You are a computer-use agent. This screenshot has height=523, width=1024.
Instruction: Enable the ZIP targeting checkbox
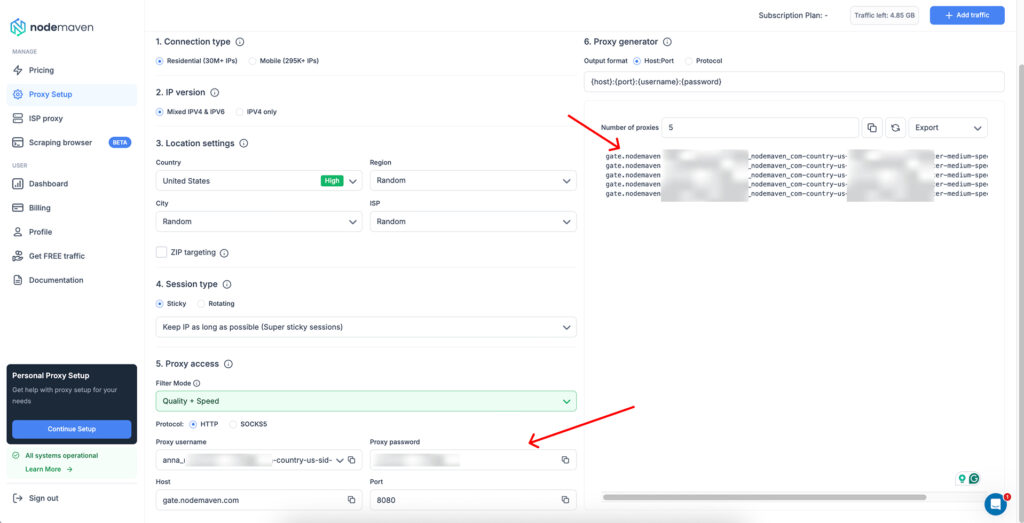tap(162, 252)
